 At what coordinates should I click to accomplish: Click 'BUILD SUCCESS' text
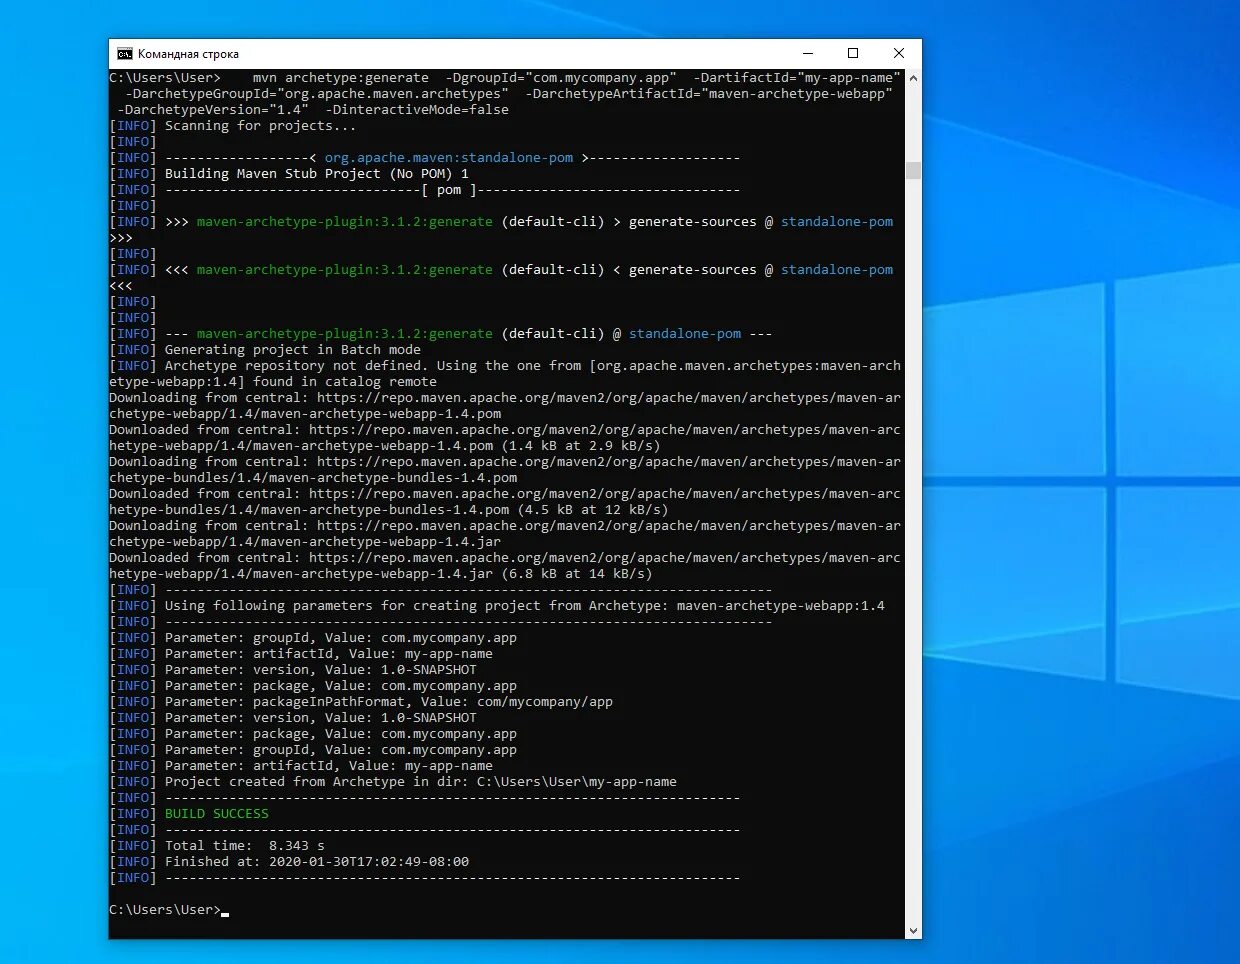point(217,814)
